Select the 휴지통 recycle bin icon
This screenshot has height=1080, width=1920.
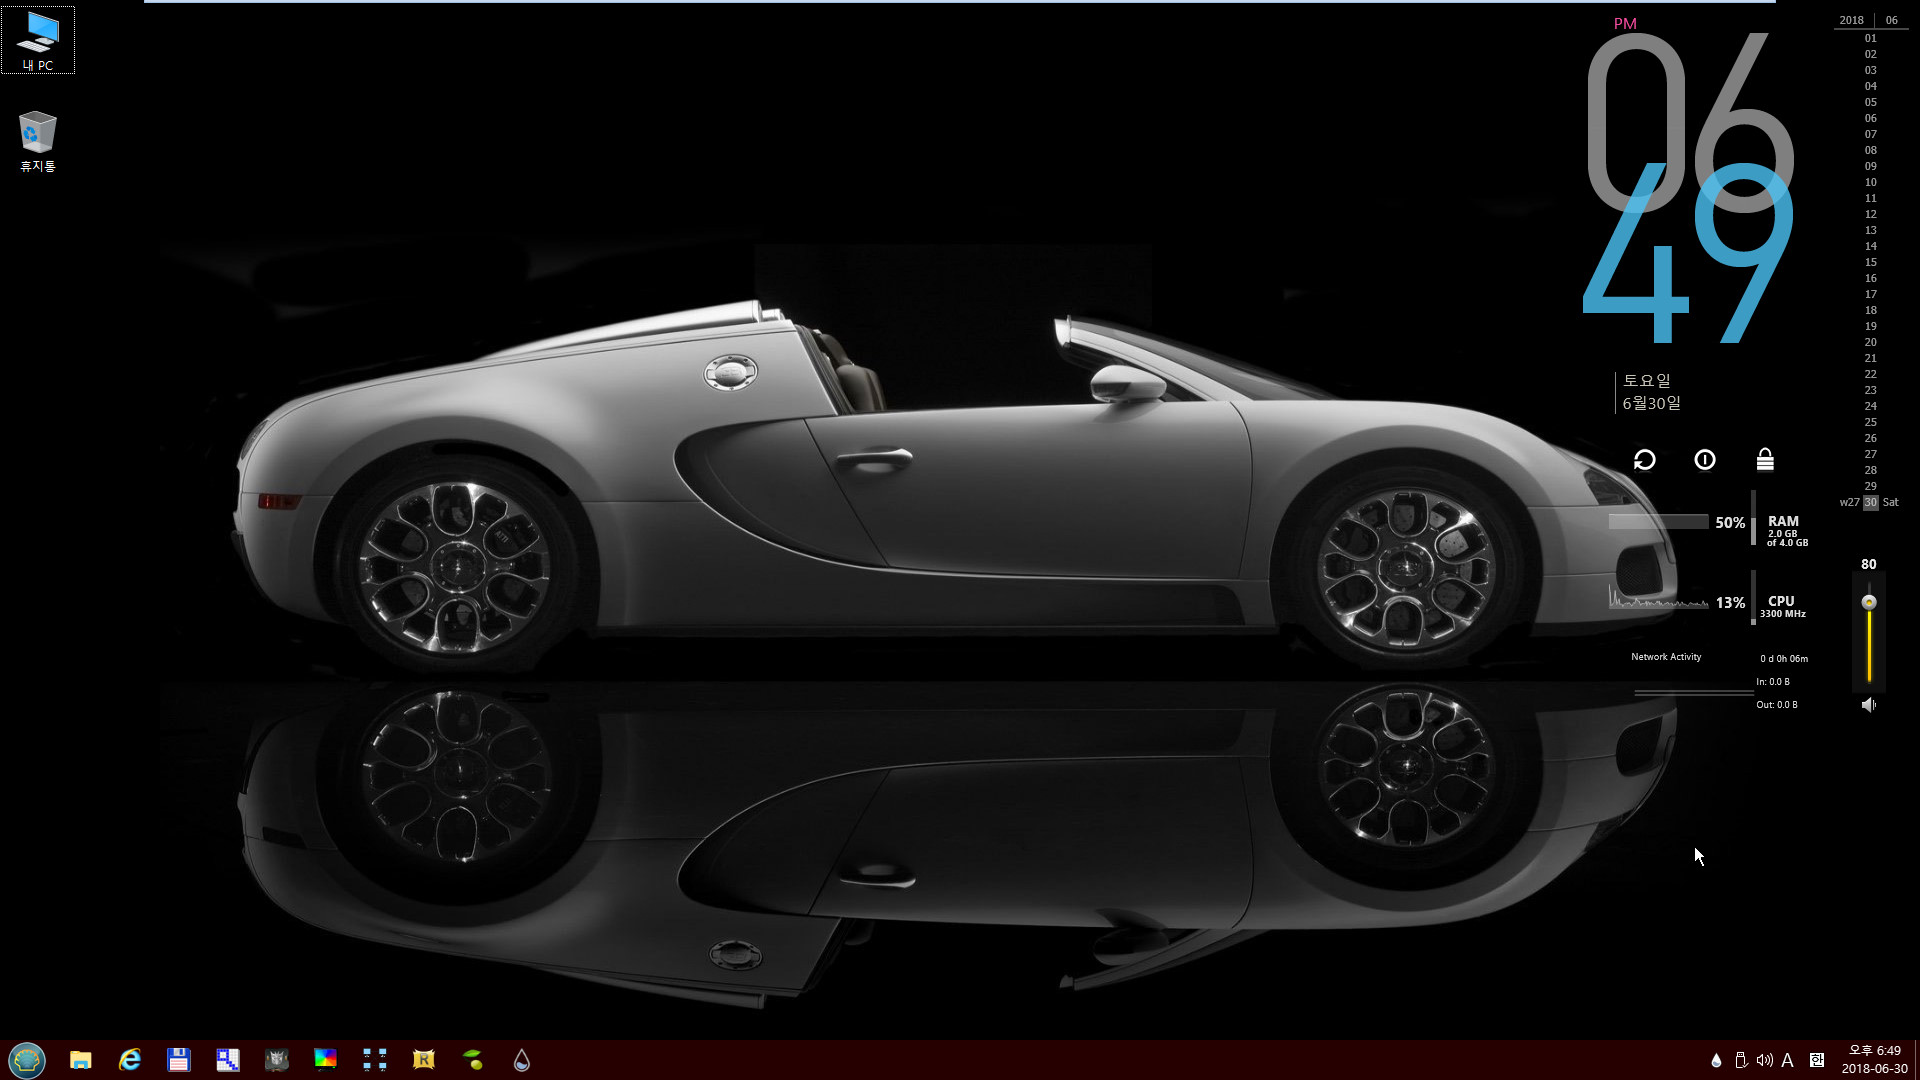(x=38, y=141)
